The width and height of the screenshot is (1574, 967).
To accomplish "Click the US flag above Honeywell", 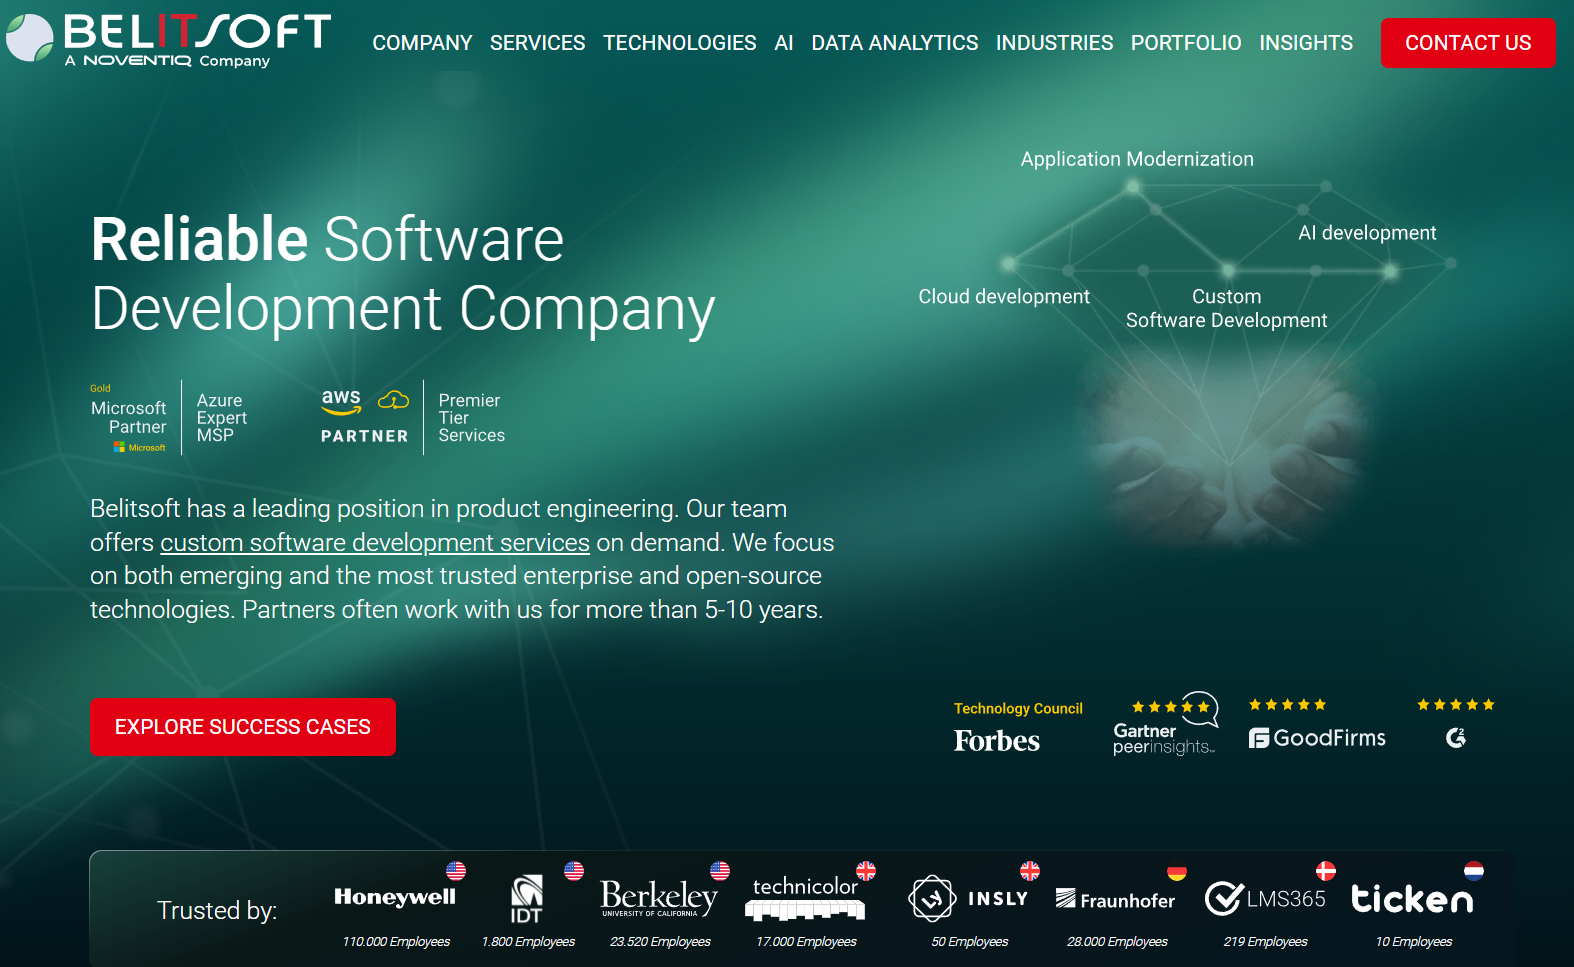I will click(x=456, y=870).
